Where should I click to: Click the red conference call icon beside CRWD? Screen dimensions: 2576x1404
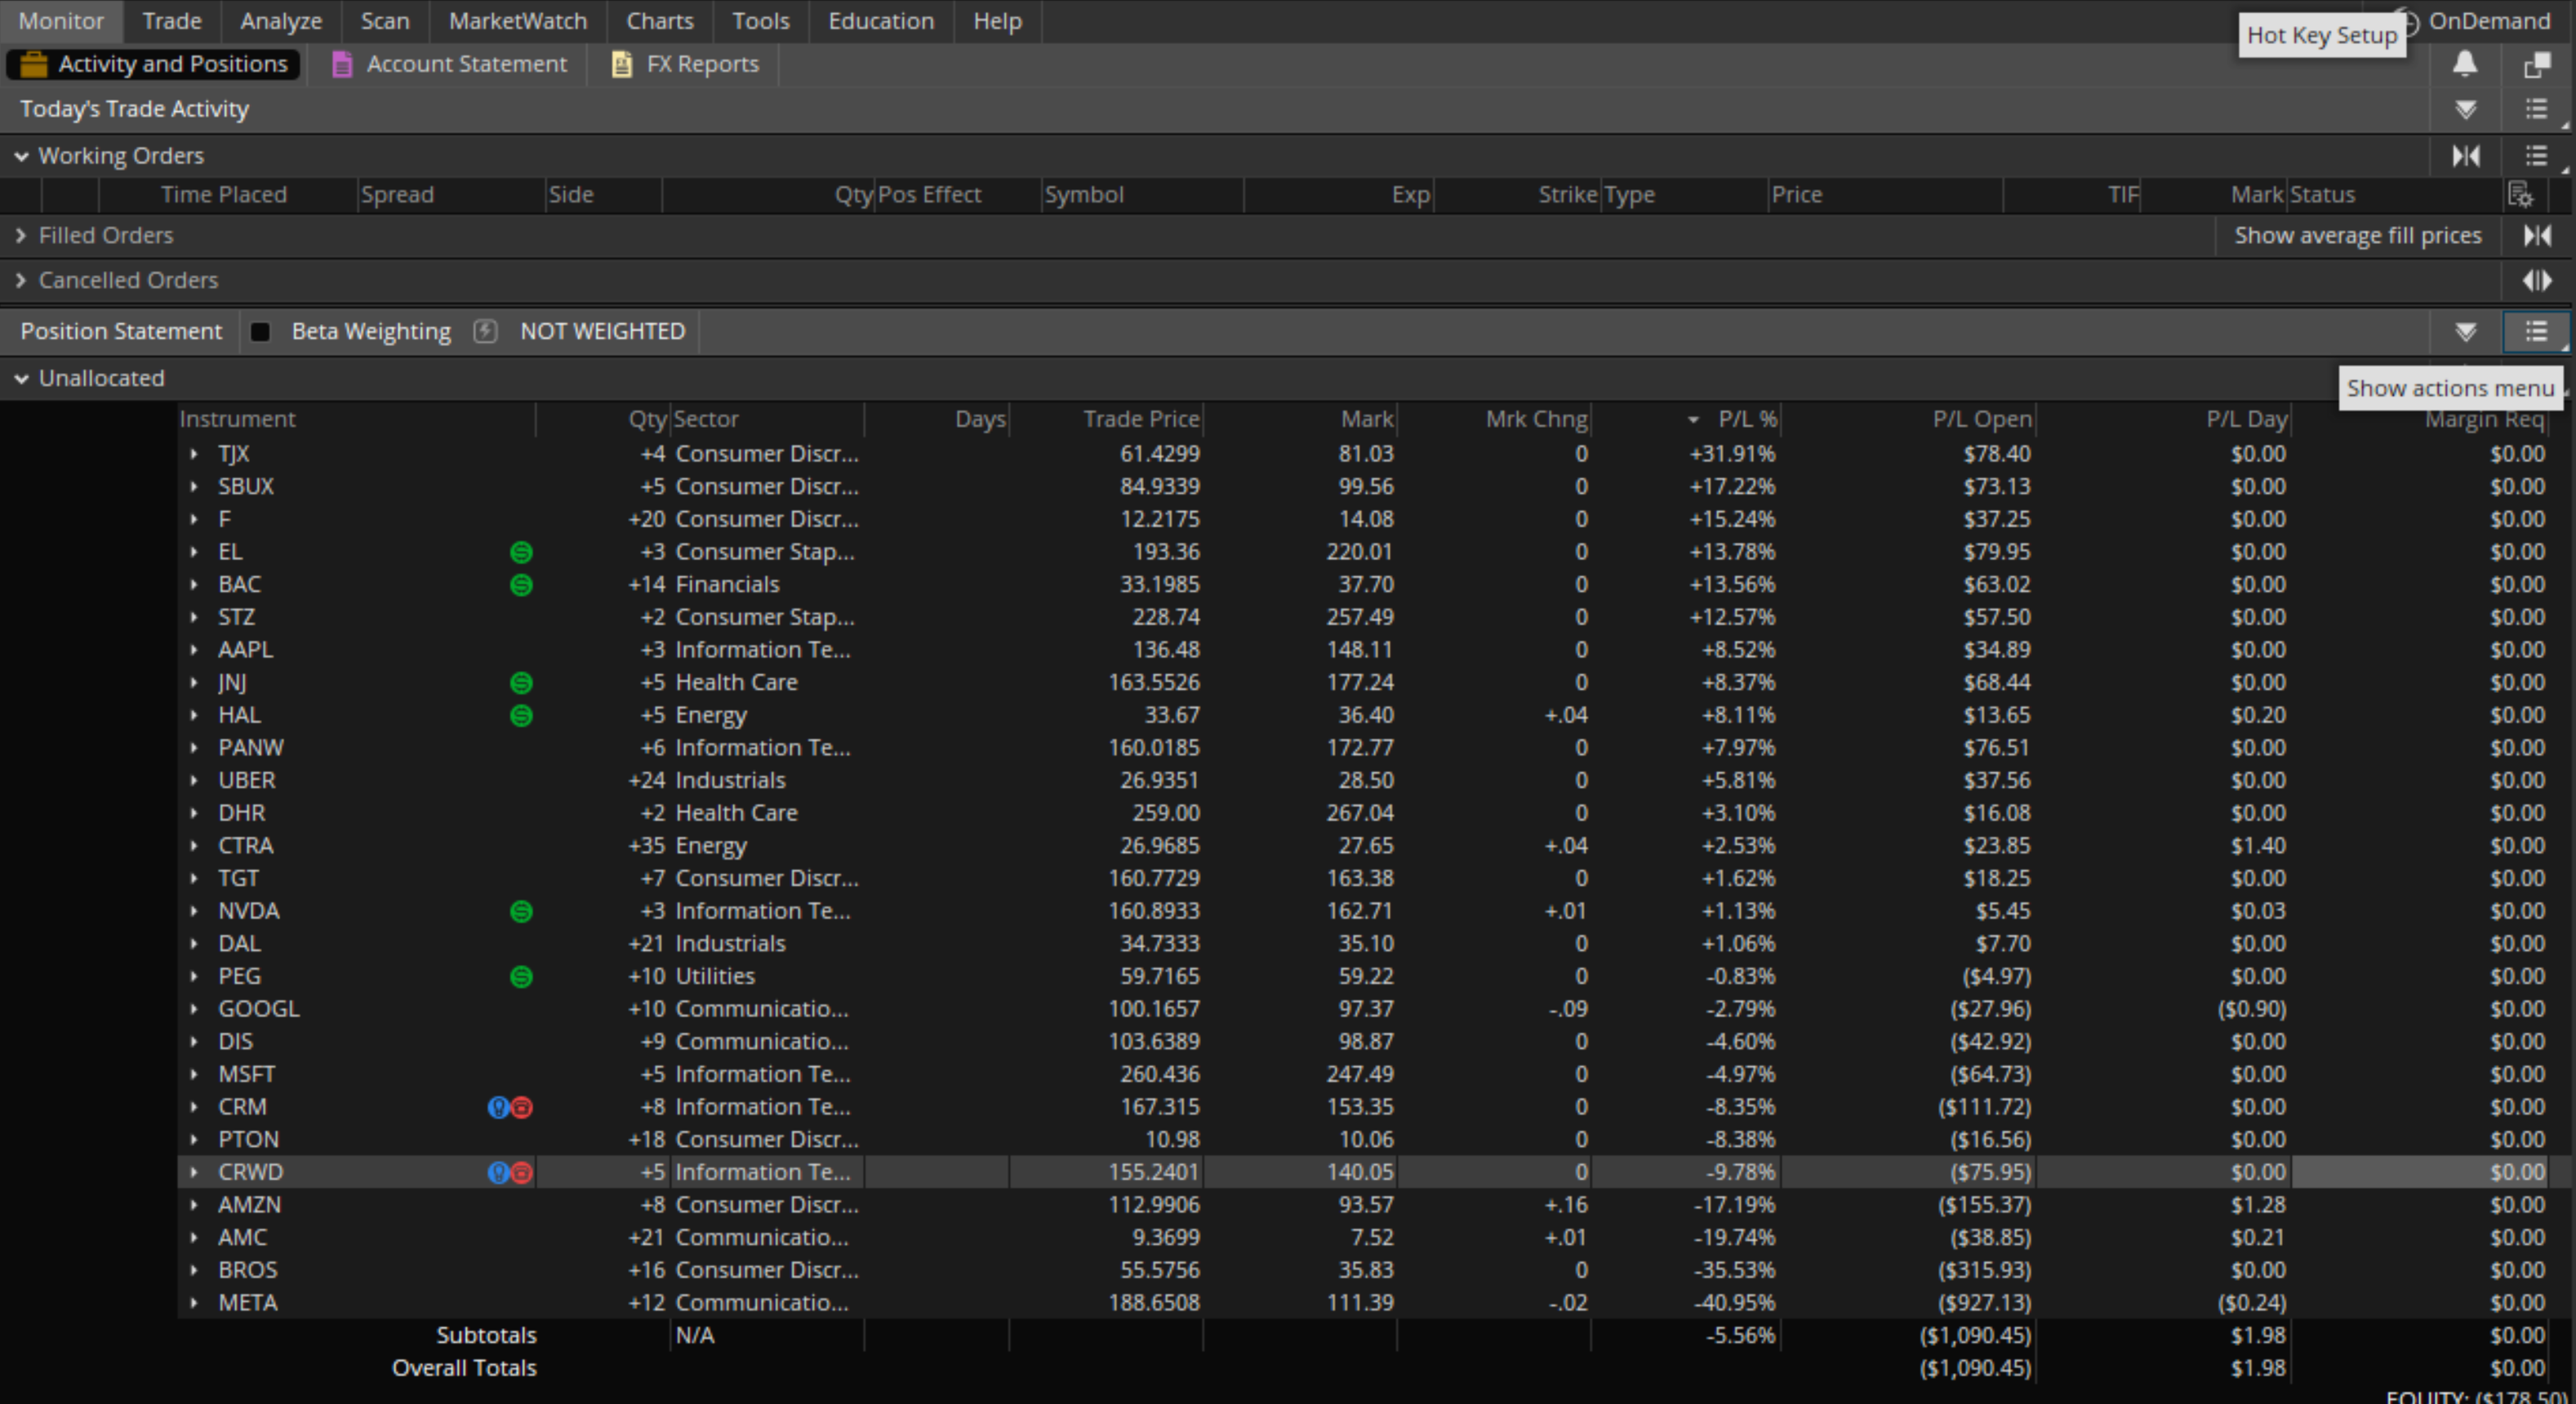click(521, 1173)
